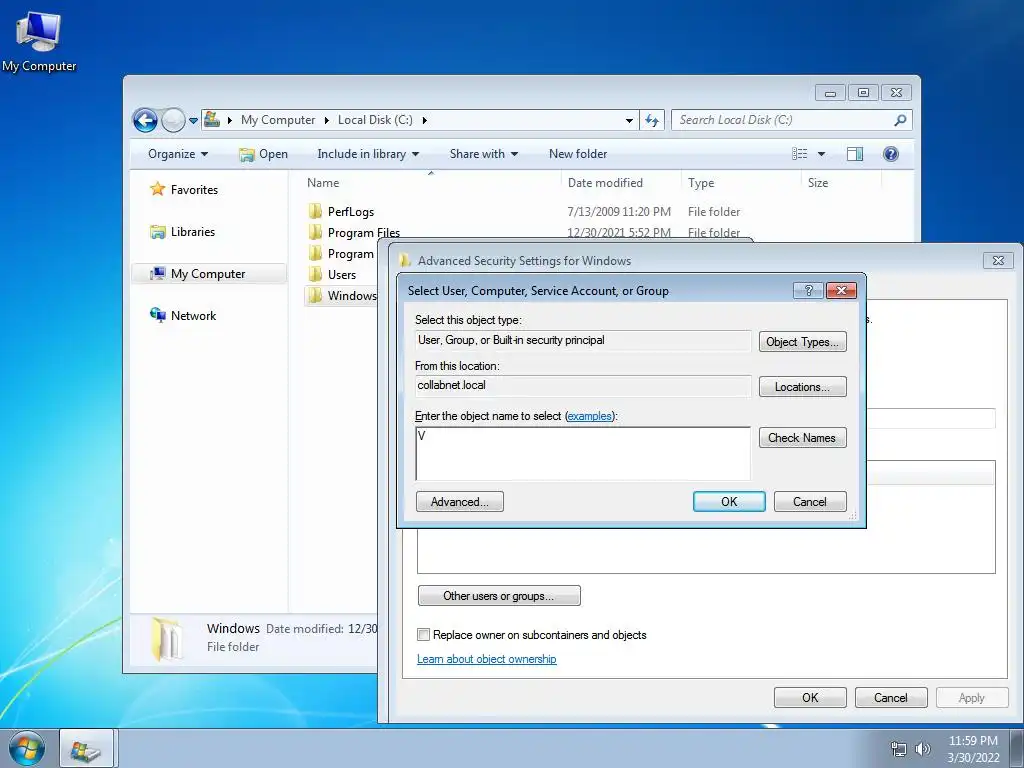Click the network tray icon
The width and height of the screenshot is (1024, 768).
click(x=899, y=749)
